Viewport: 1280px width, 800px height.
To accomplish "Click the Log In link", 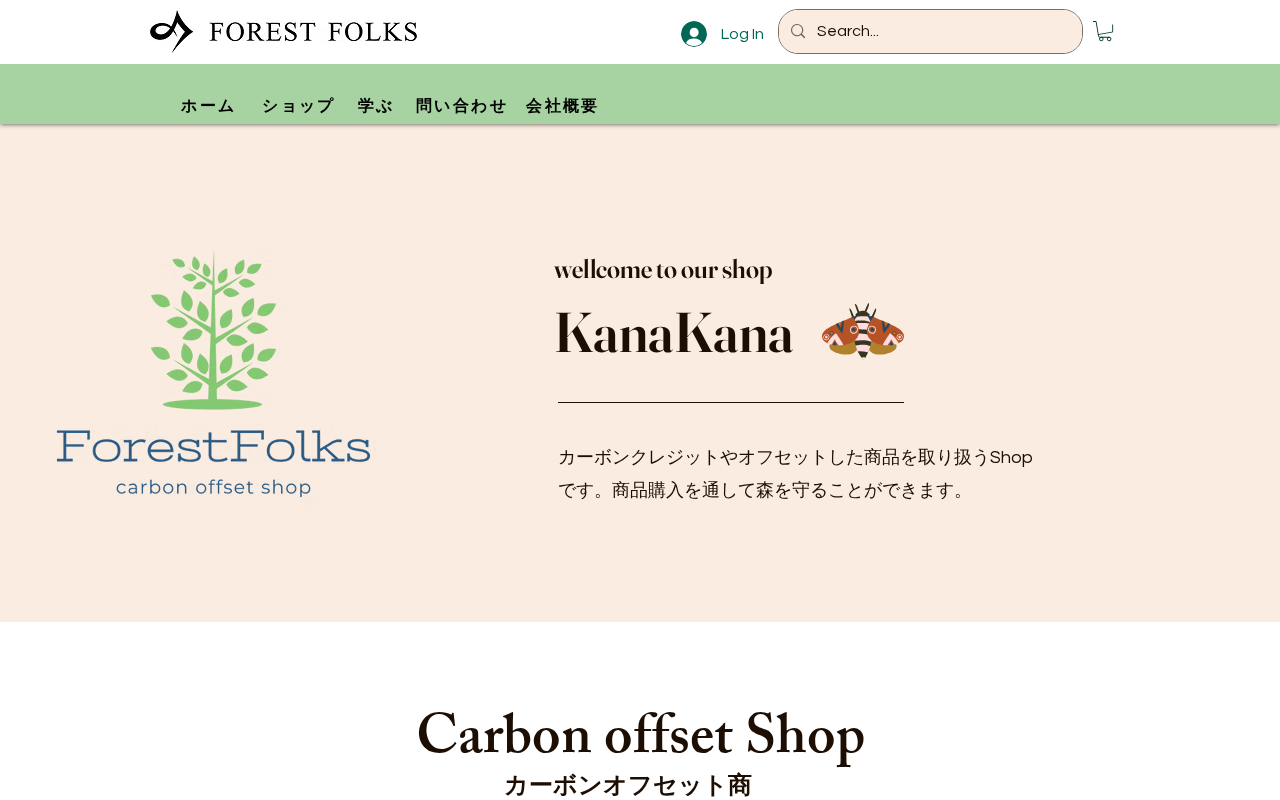I will [742, 34].
